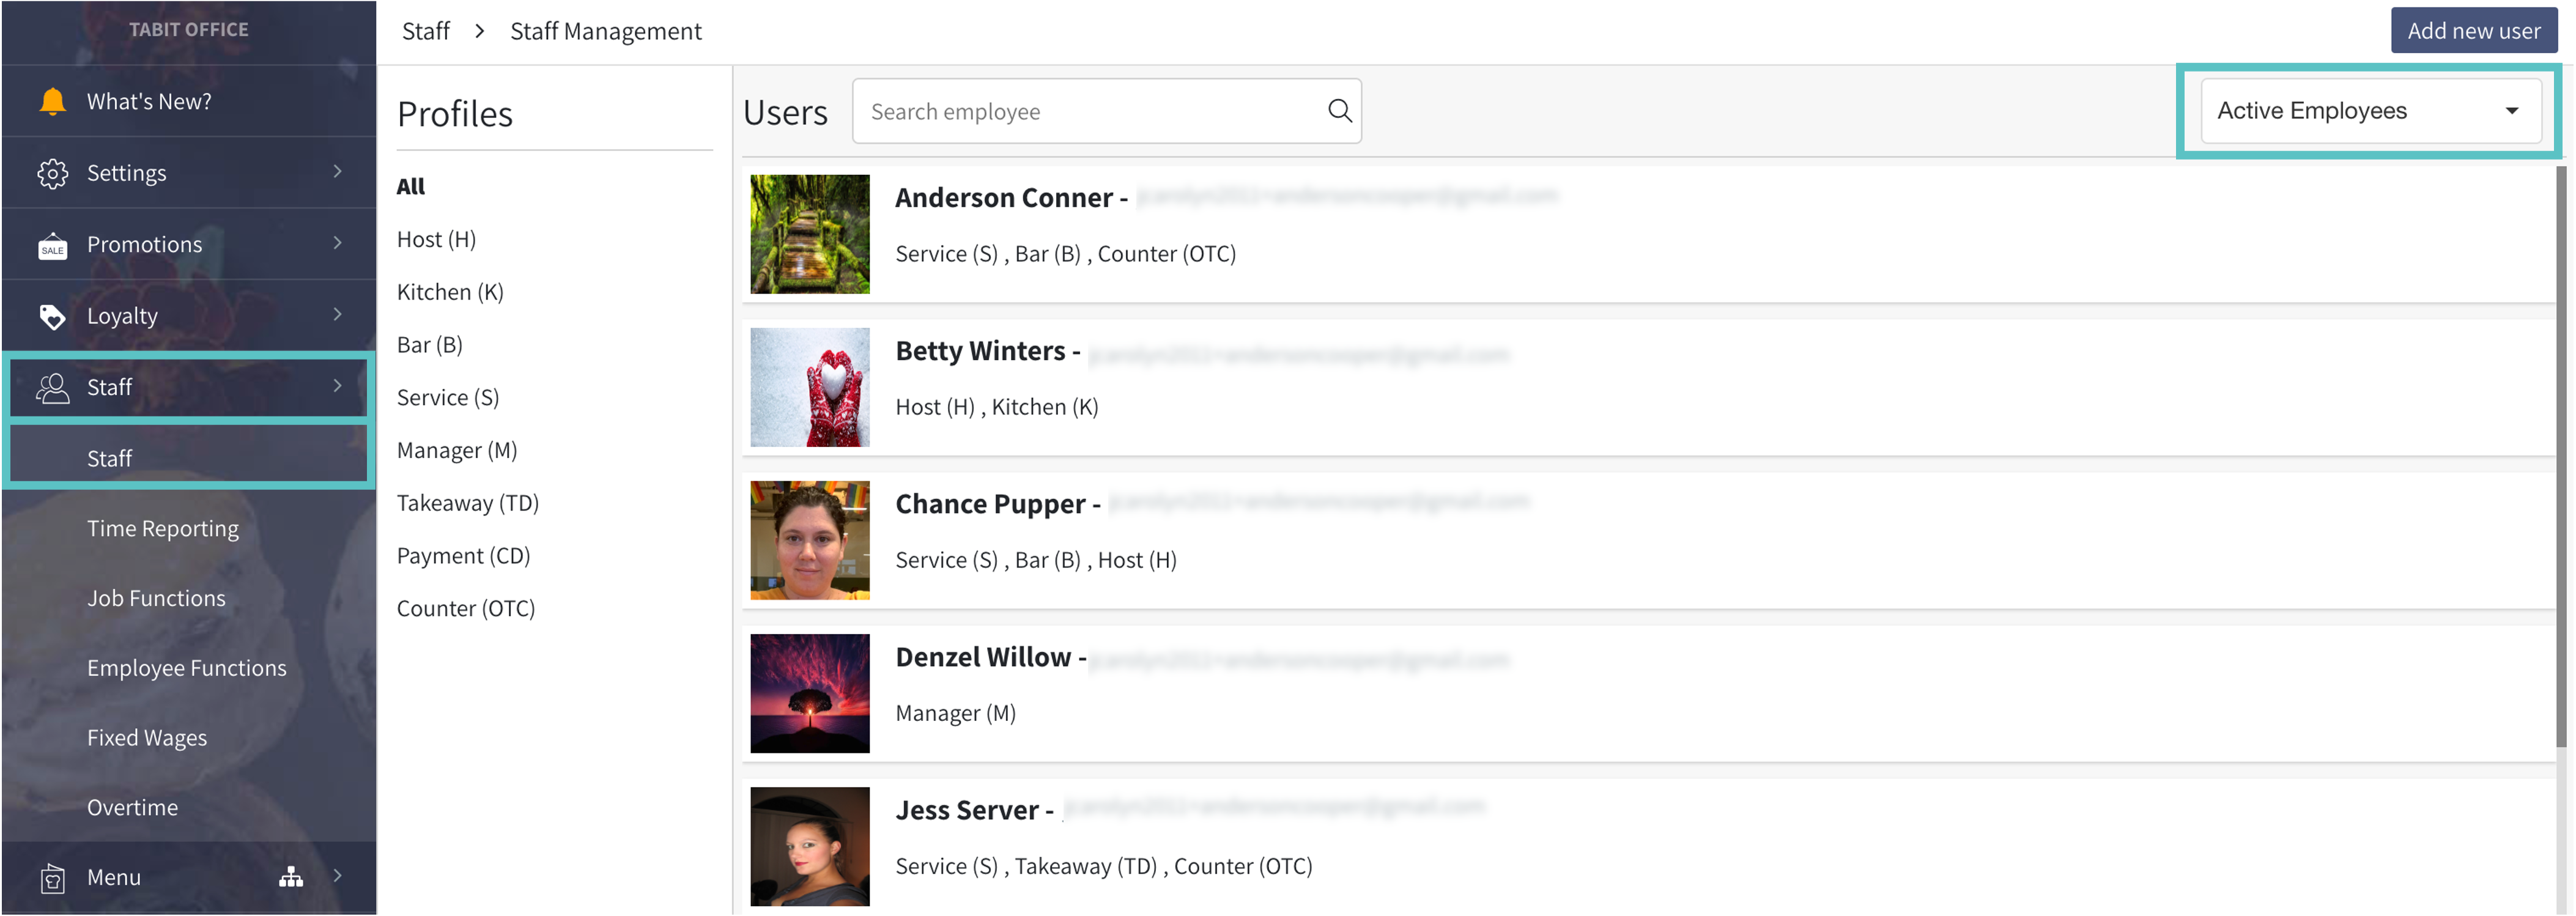
Task: Click the Menu clipboard icon
Action: click(x=52, y=878)
